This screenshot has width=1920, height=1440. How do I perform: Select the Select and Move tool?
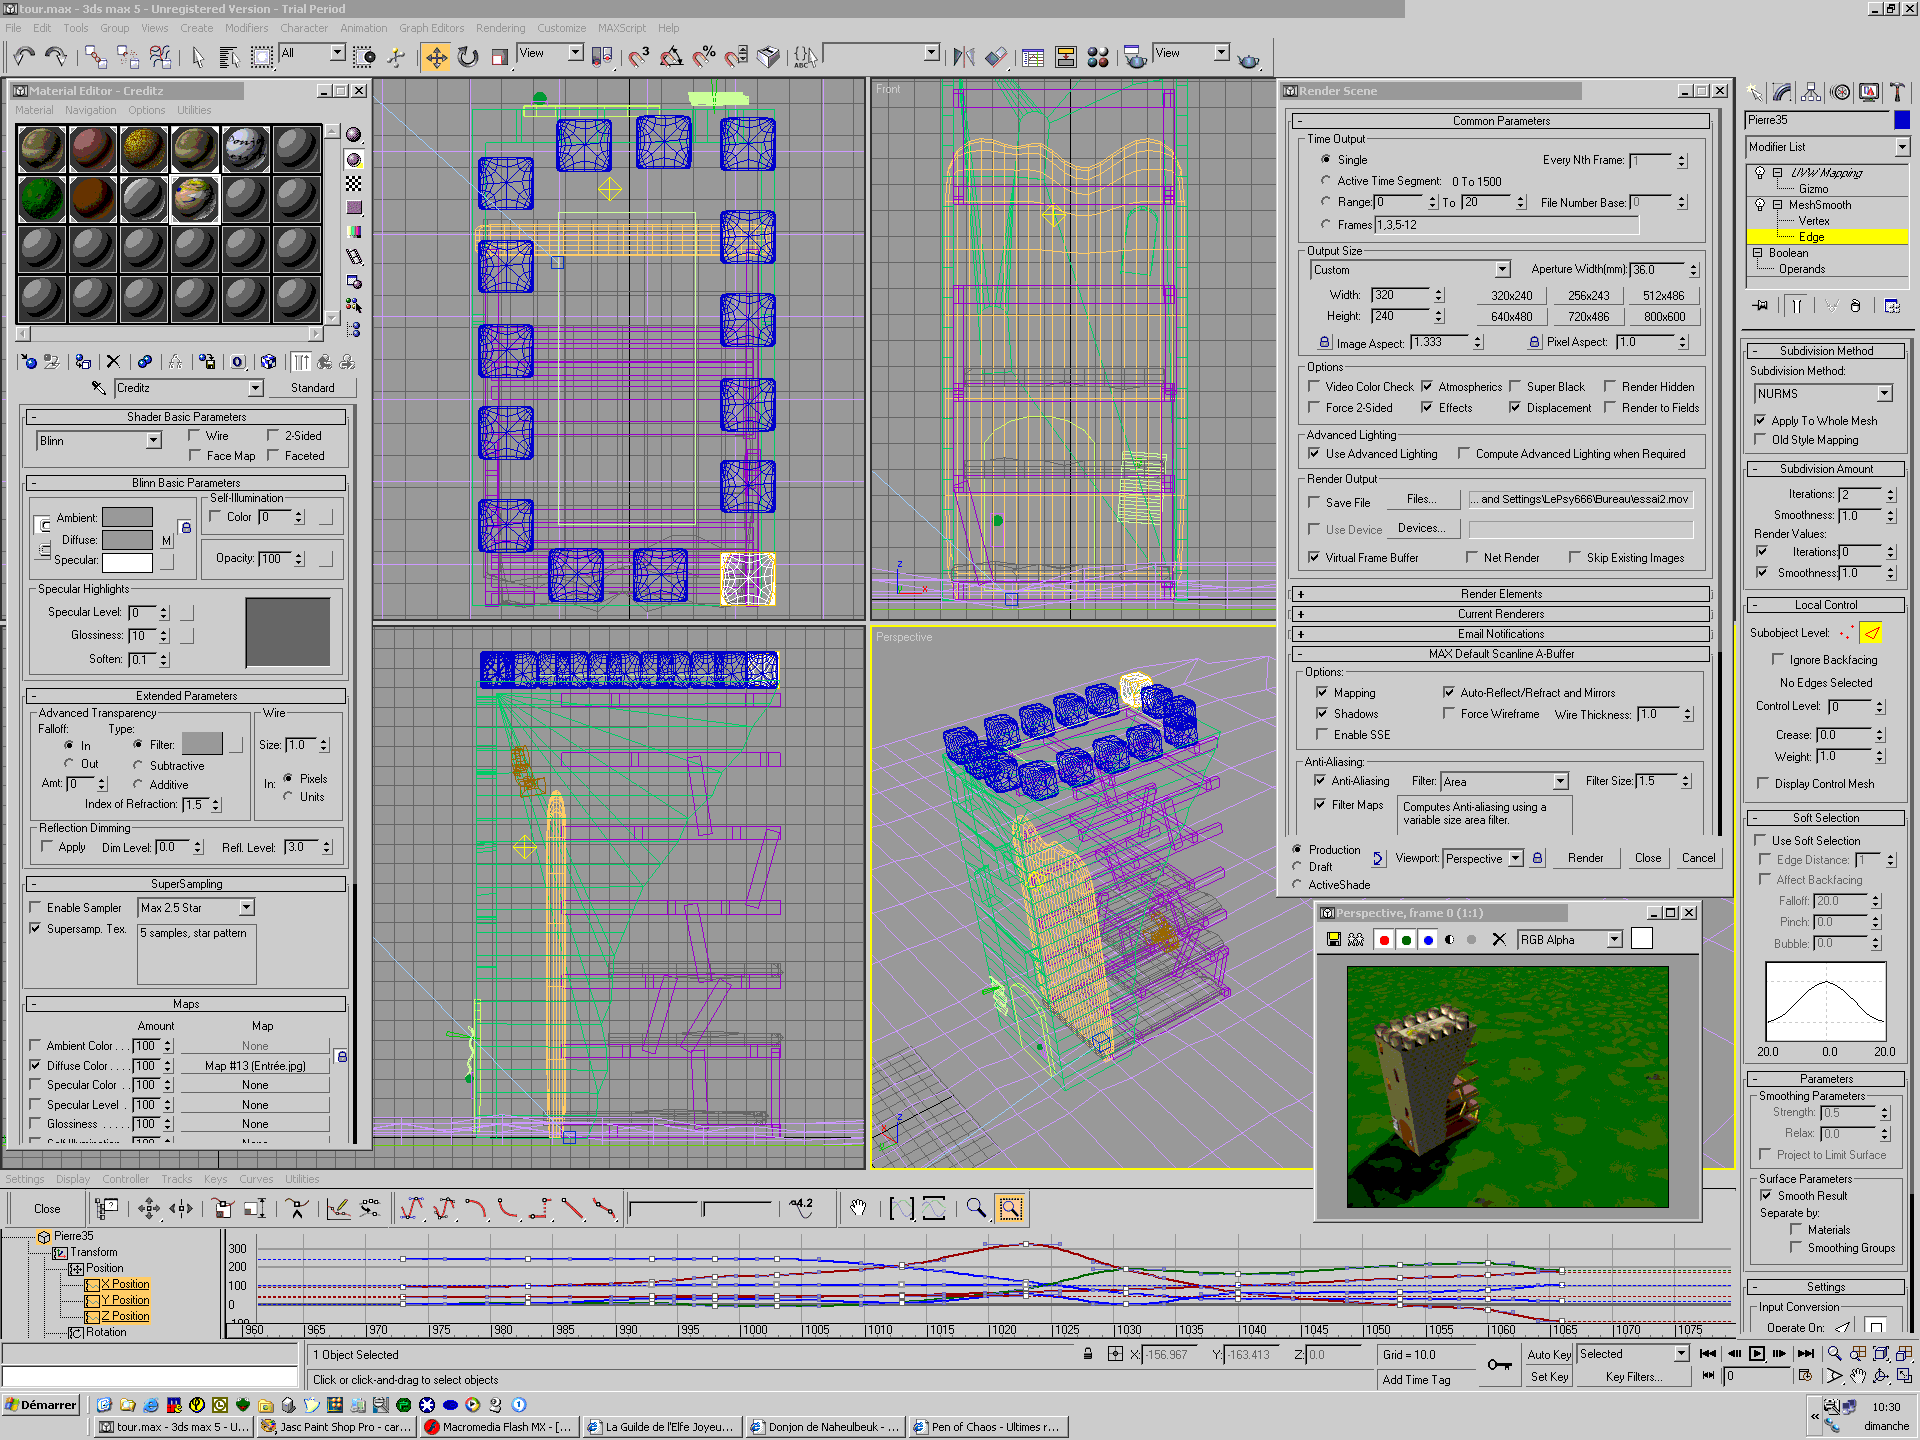[x=436, y=57]
